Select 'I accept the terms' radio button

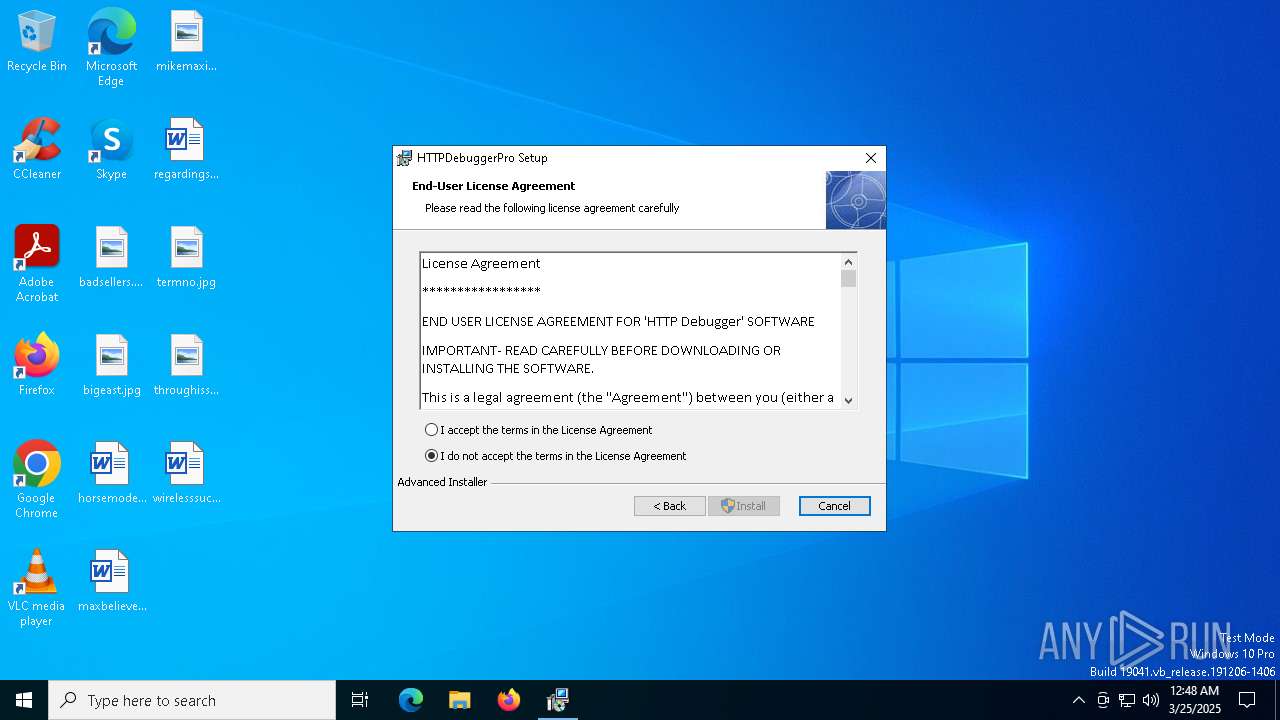pos(432,430)
